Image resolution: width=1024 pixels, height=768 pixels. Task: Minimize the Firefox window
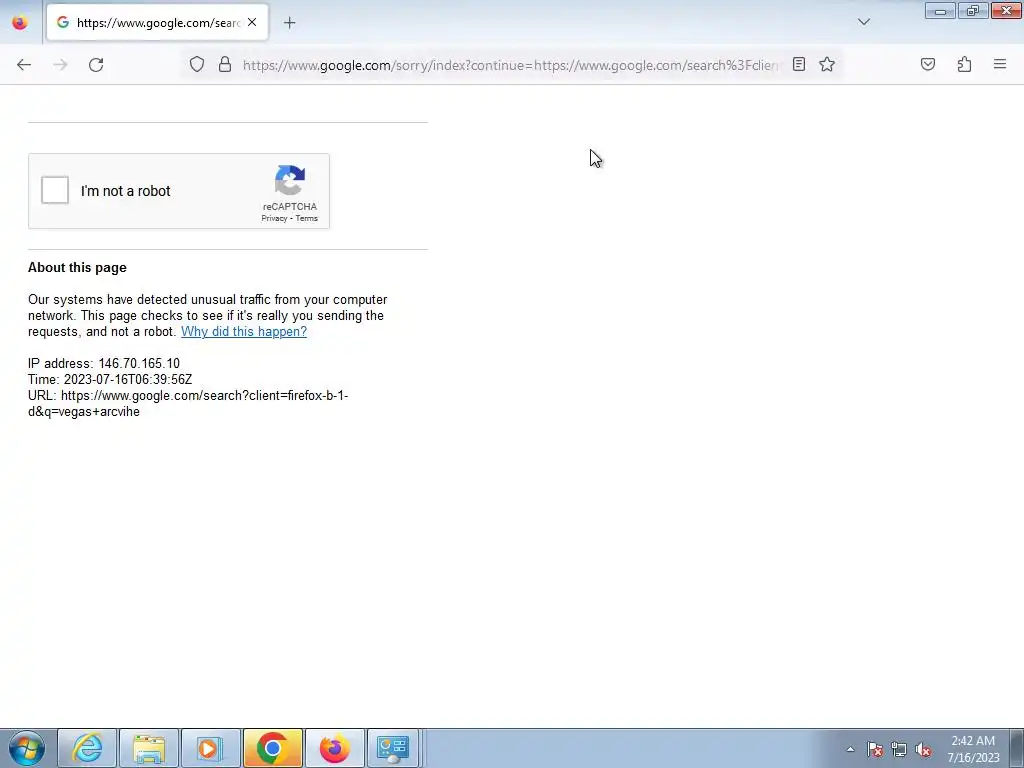pyautogui.click(x=940, y=10)
